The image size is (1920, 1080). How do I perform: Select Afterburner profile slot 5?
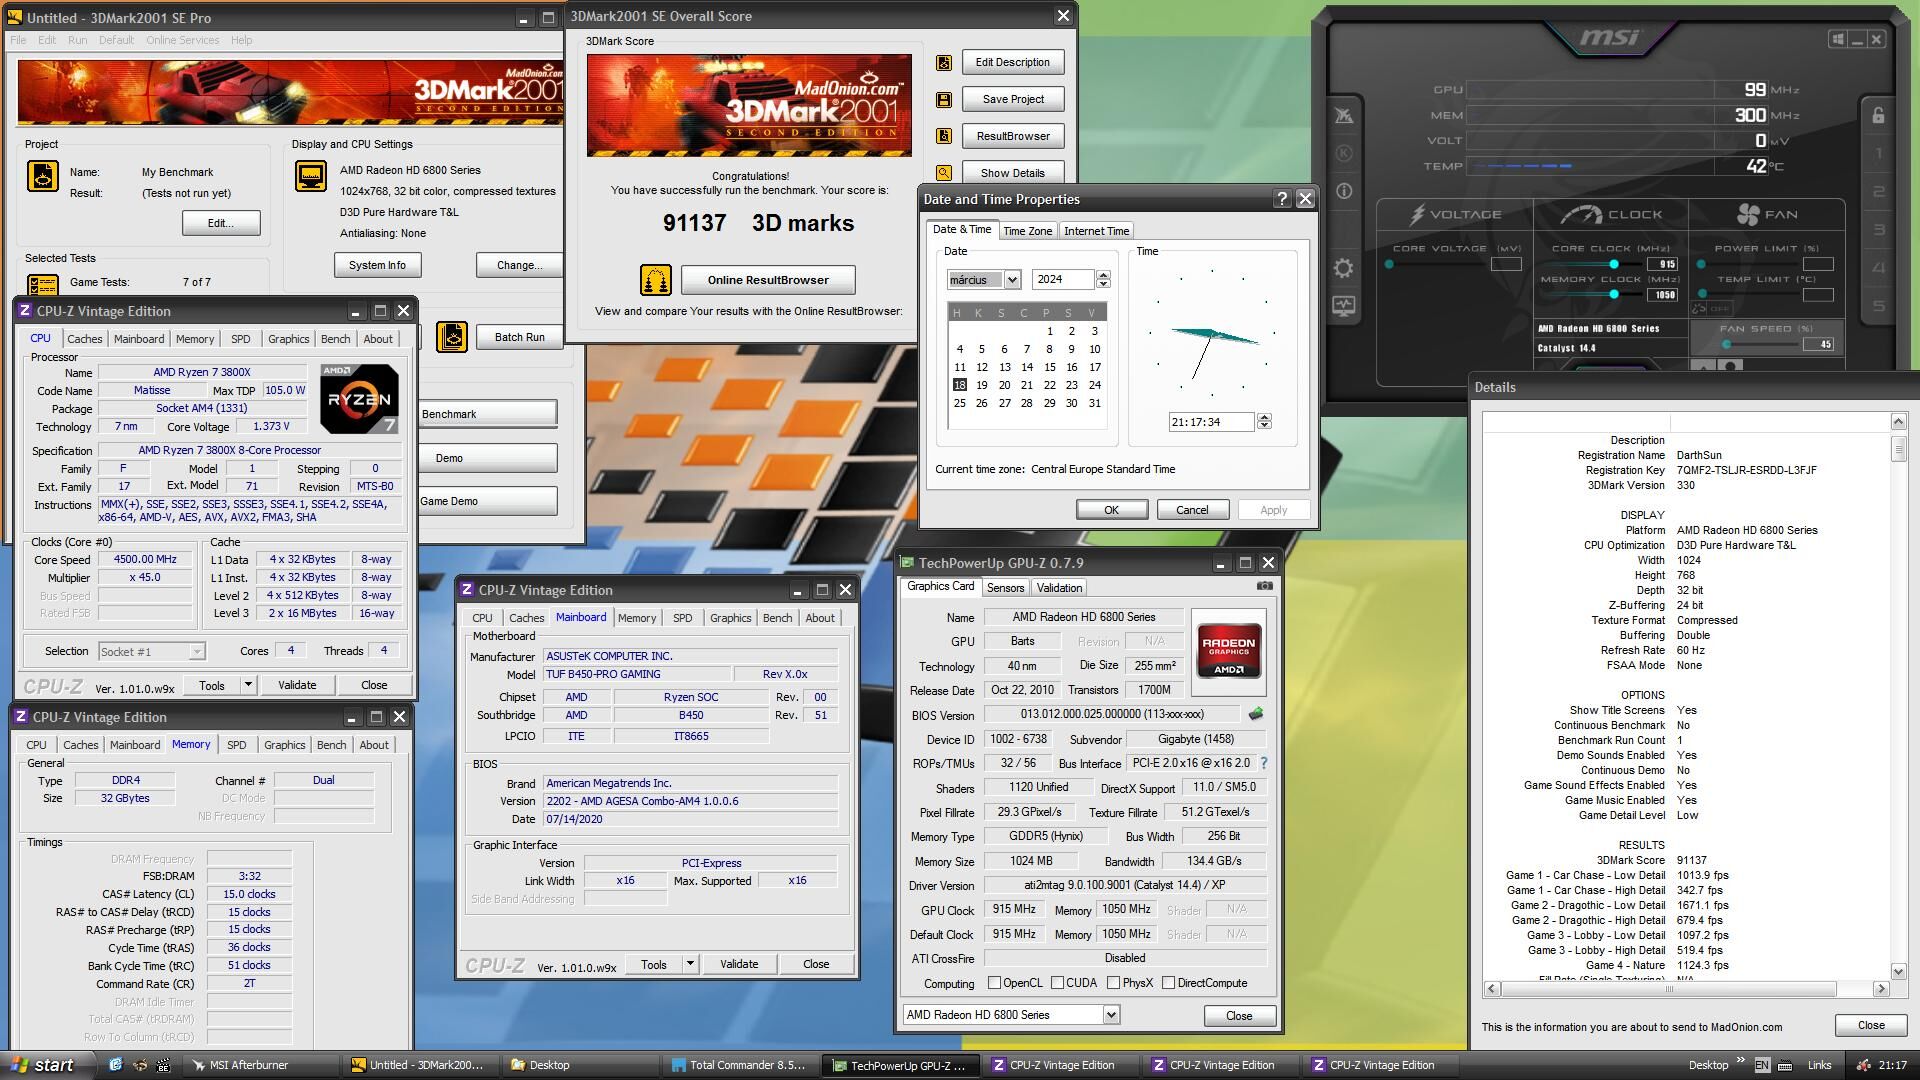pyautogui.click(x=1878, y=306)
